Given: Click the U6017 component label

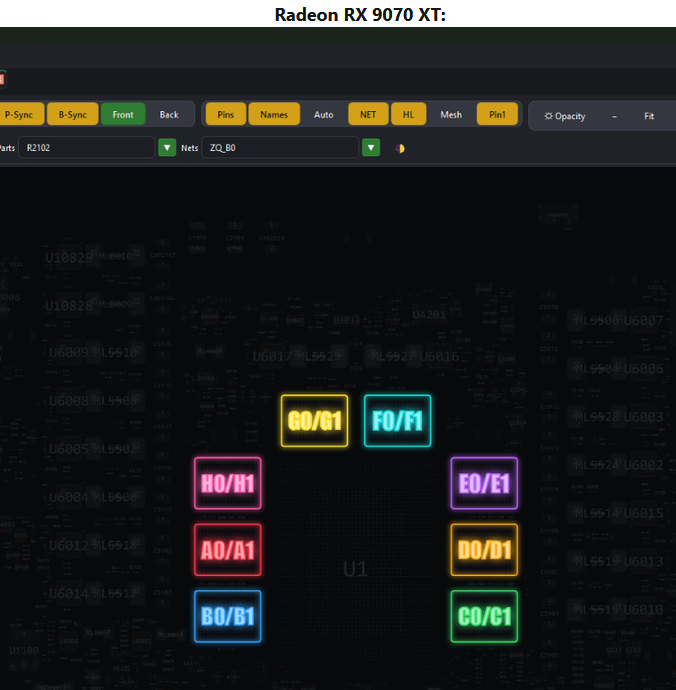Looking at the screenshot, I should click(x=273, y=356).
